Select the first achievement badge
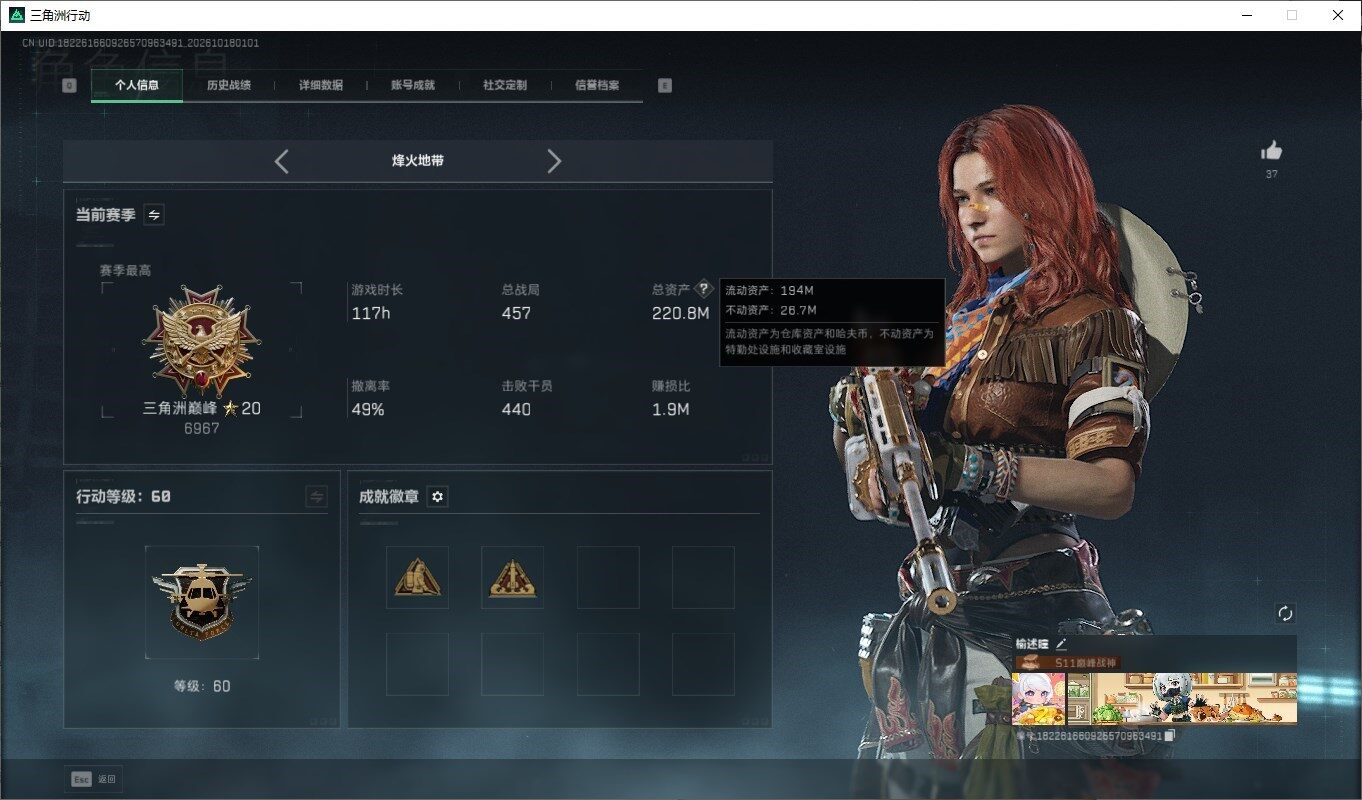The image size is (1362, 800). [417, 577]
